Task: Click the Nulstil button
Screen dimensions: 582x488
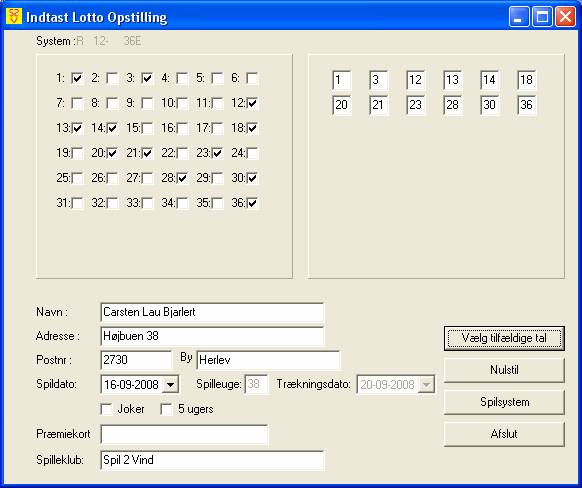Action: point(504,370)
